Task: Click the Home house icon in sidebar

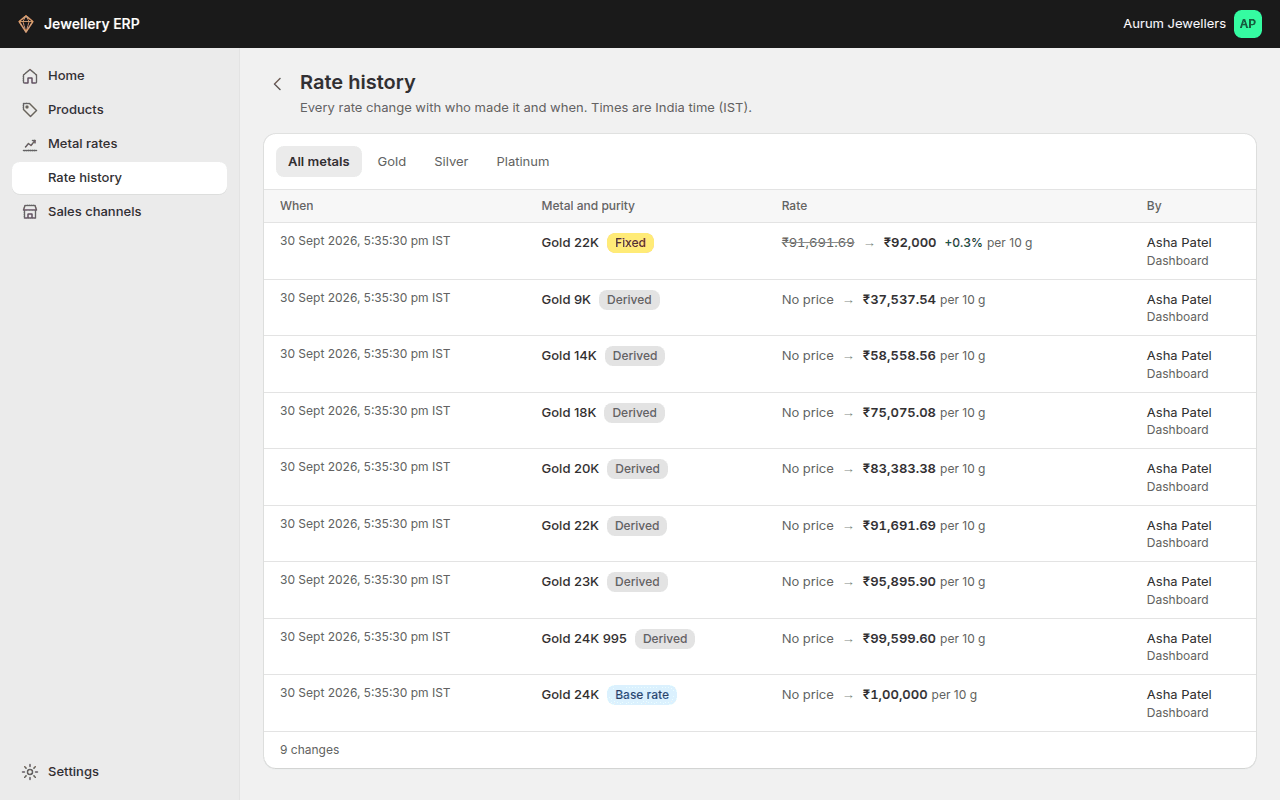Action: 30,76
